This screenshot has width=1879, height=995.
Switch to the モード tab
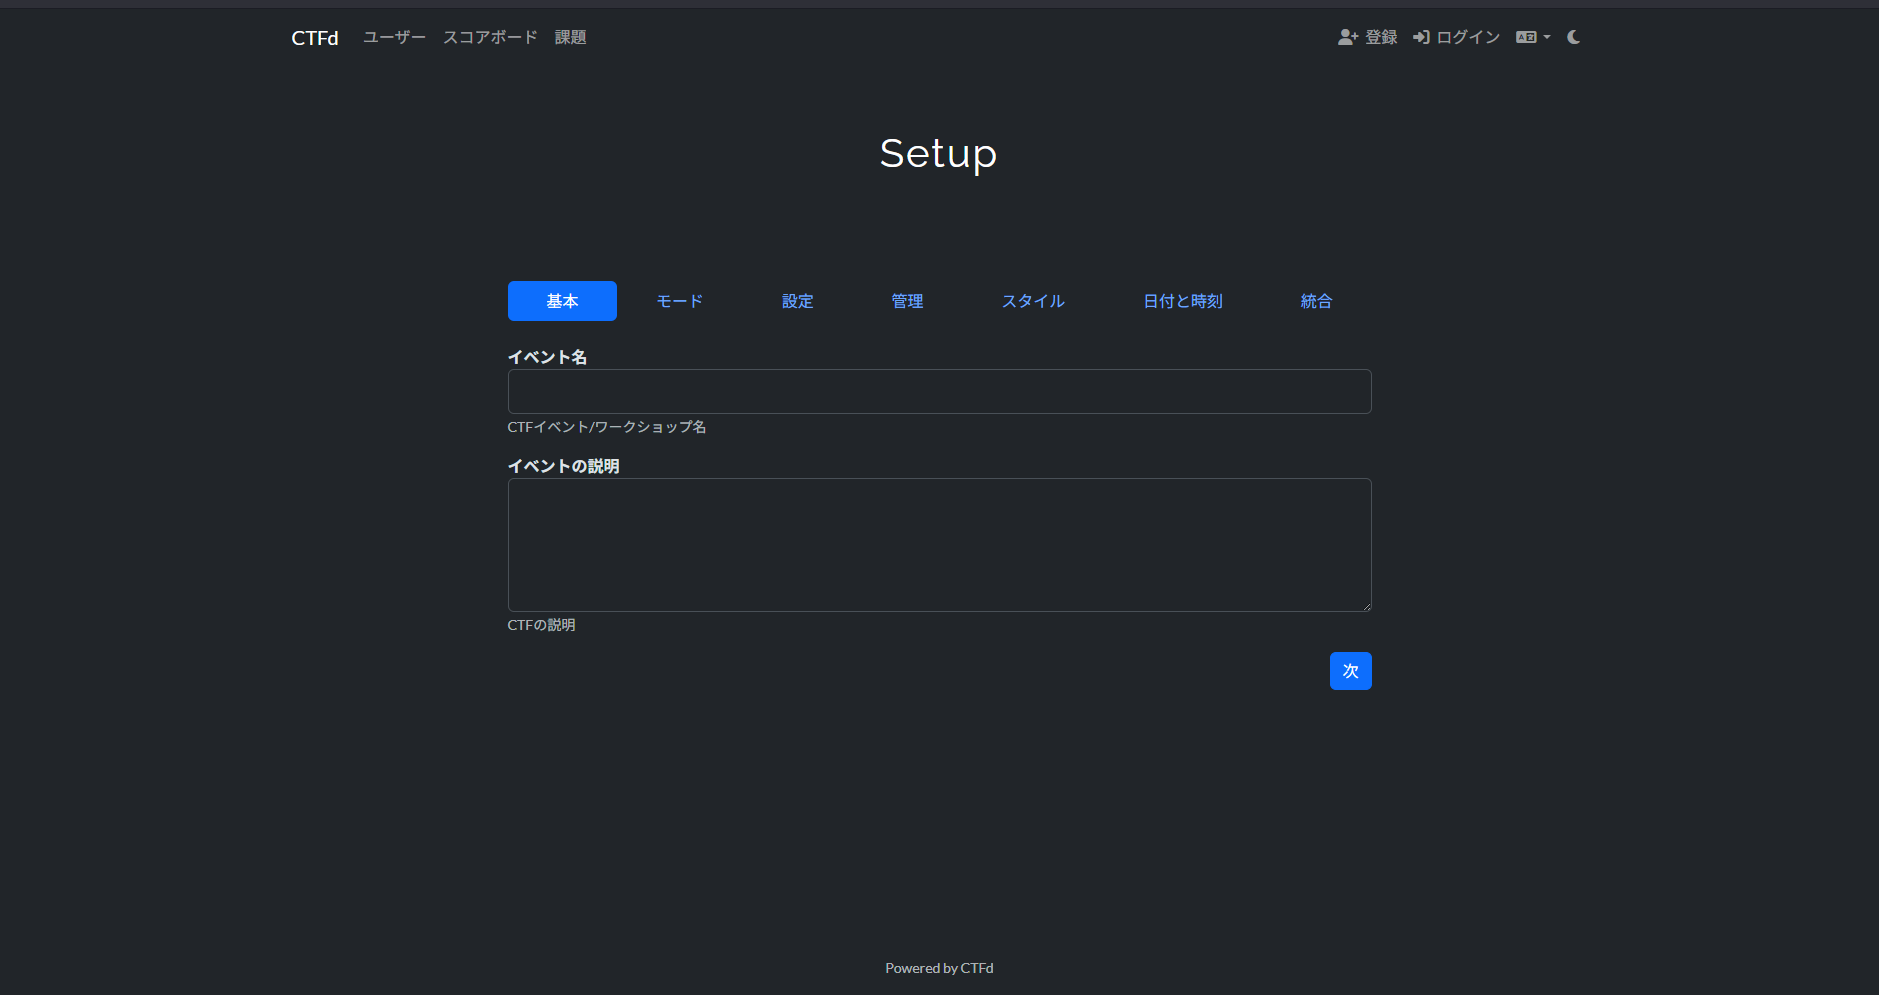tap(679, 301)
